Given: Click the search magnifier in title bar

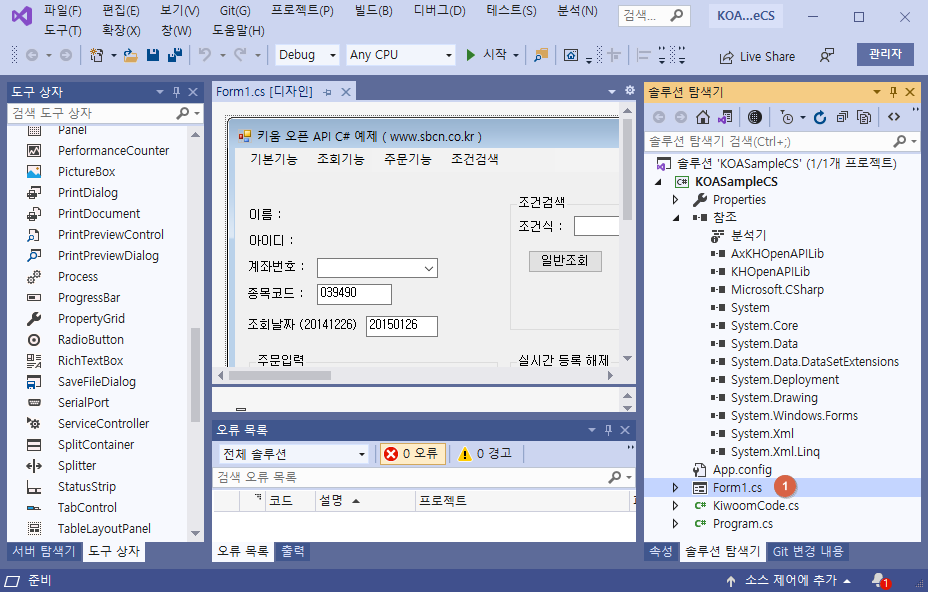Looking at the screenshot, I should [x=676, y=15].
